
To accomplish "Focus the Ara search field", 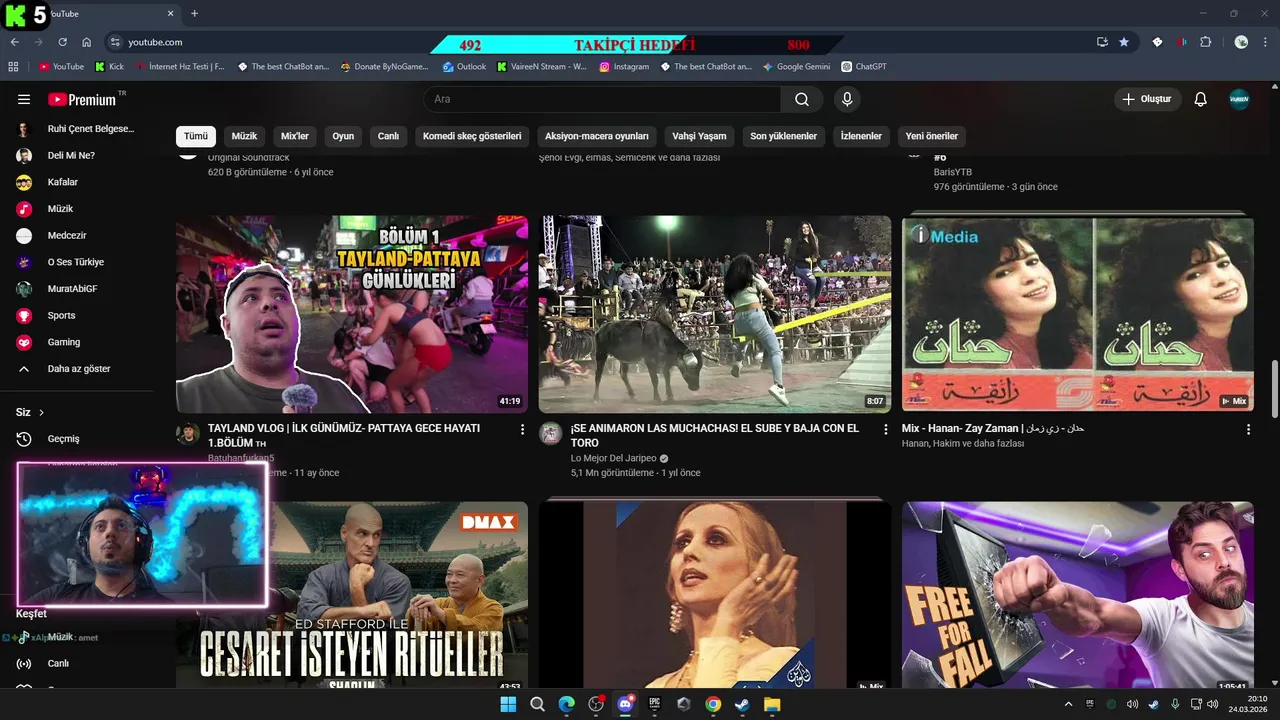I will point(602,99).
